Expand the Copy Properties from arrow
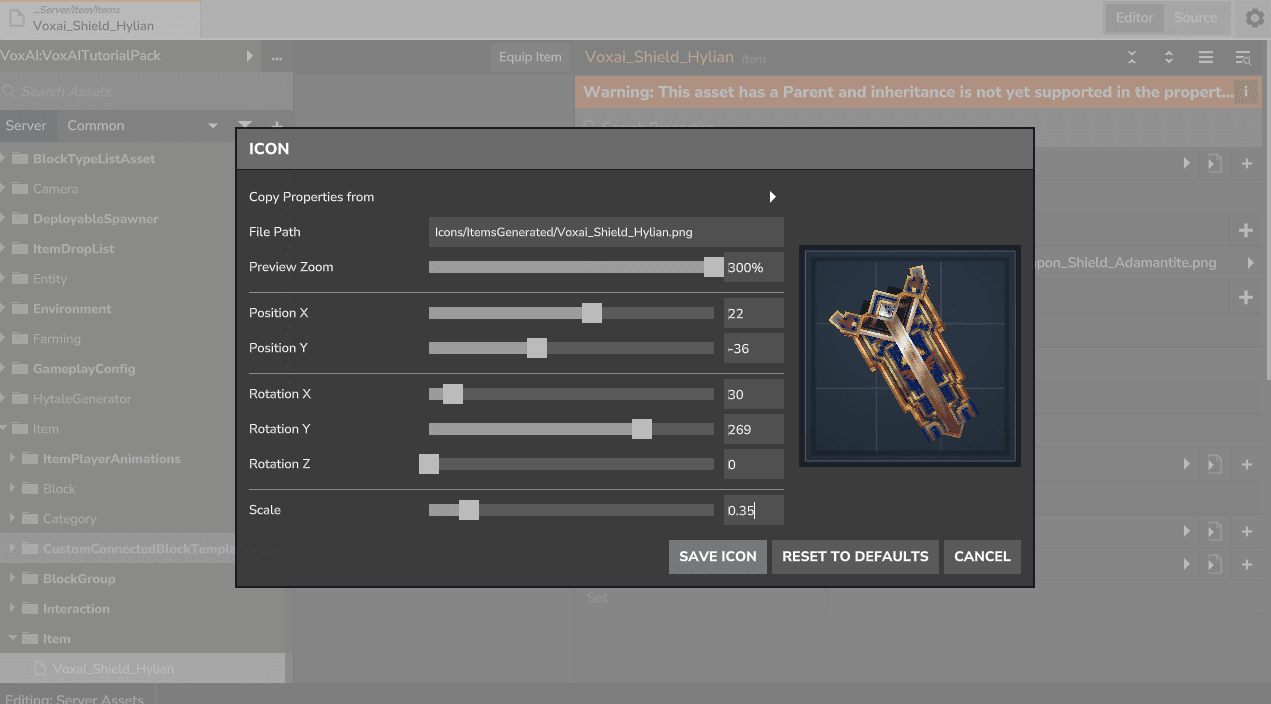1271x704 pixels. click(772, 197)
